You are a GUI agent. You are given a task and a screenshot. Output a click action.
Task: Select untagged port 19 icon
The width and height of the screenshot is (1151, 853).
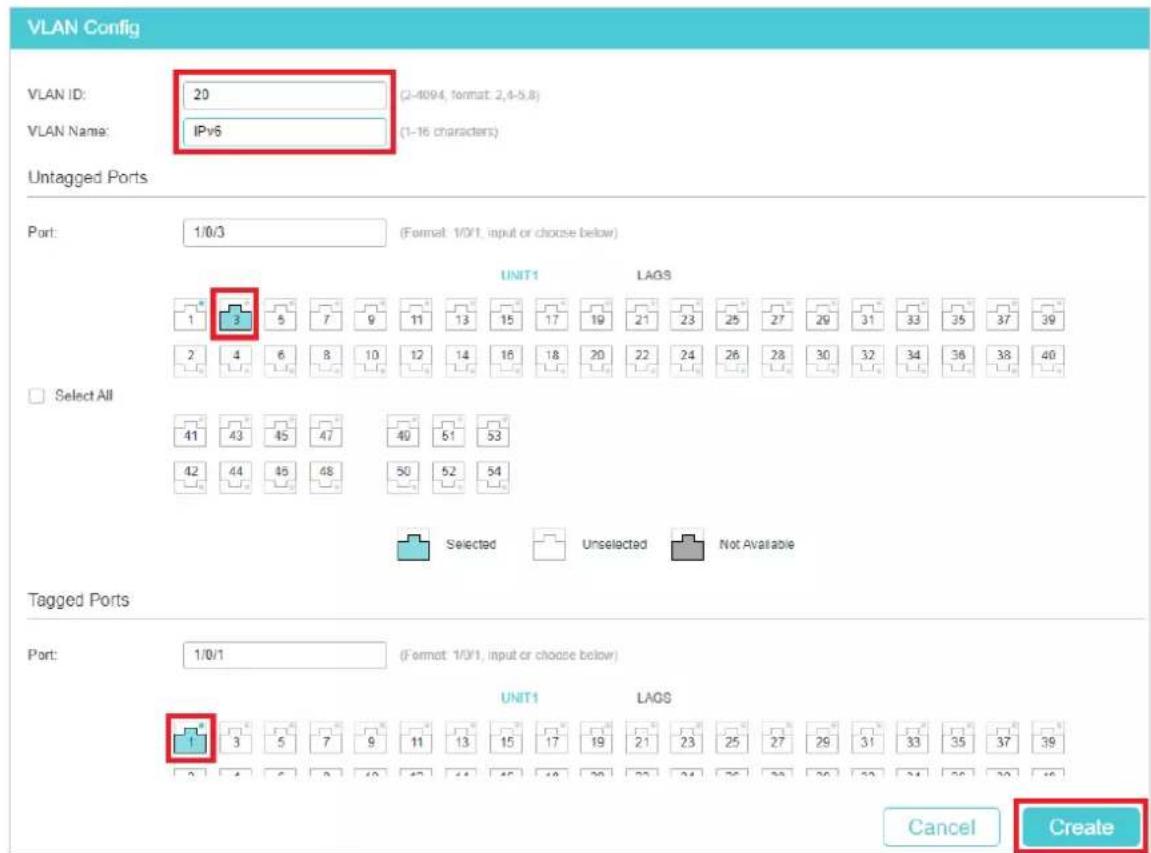pos(597,315)
